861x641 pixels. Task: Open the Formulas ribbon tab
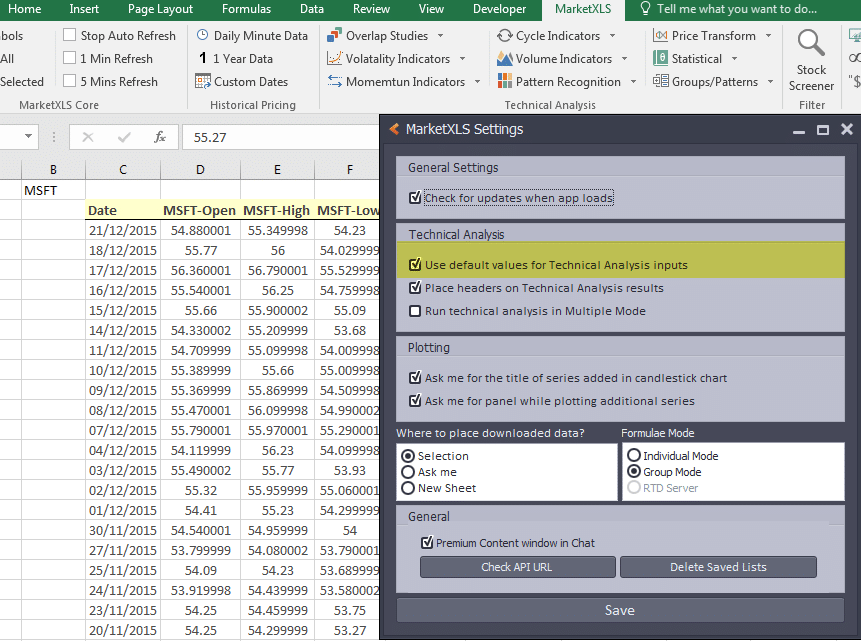point(247,9)
